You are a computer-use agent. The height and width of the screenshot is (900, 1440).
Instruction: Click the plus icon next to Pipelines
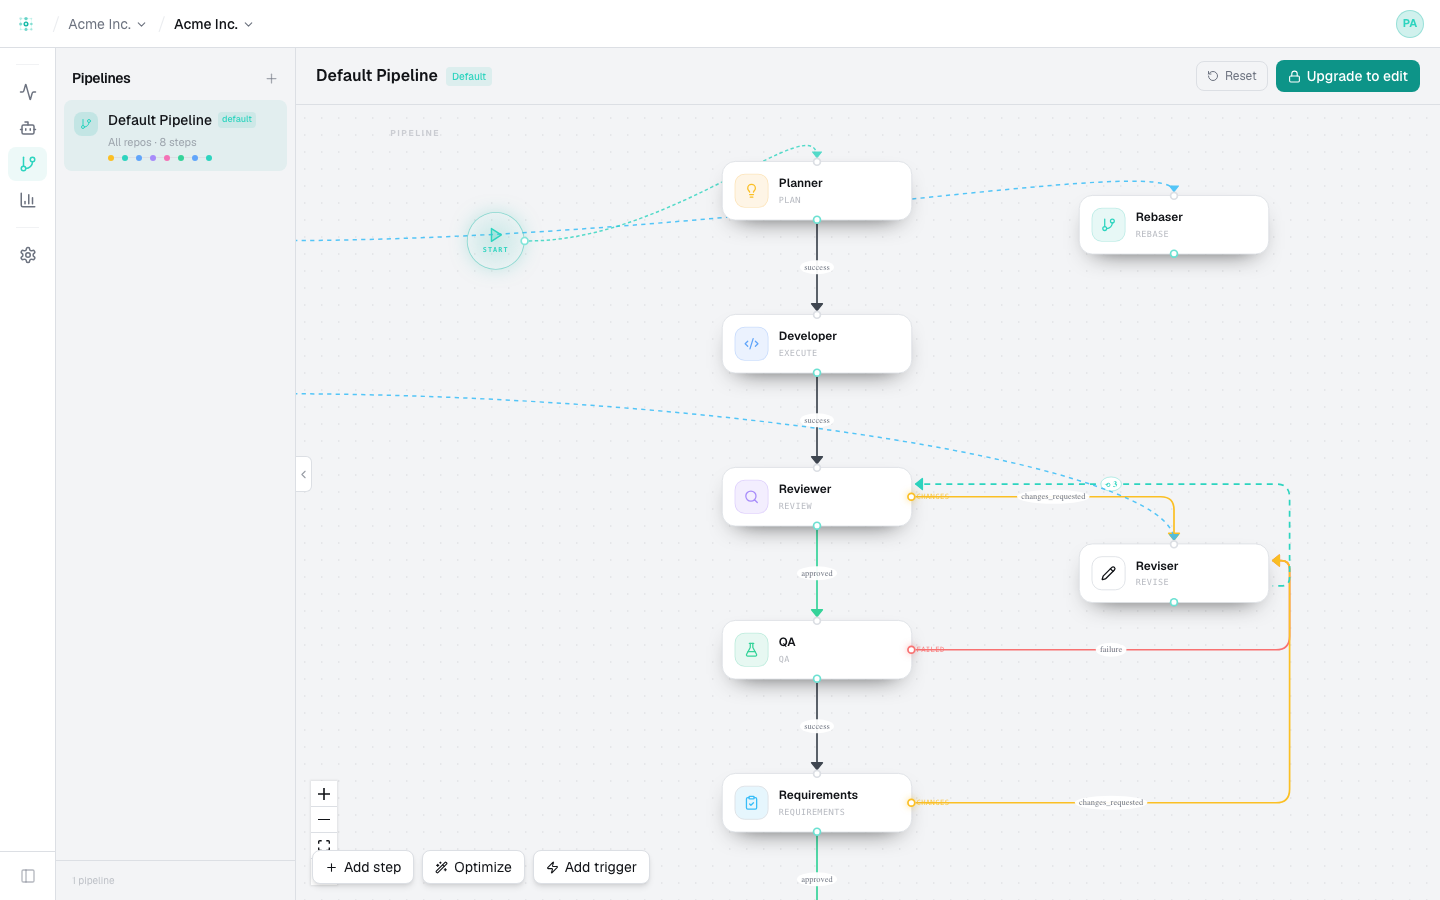point(271,78)
